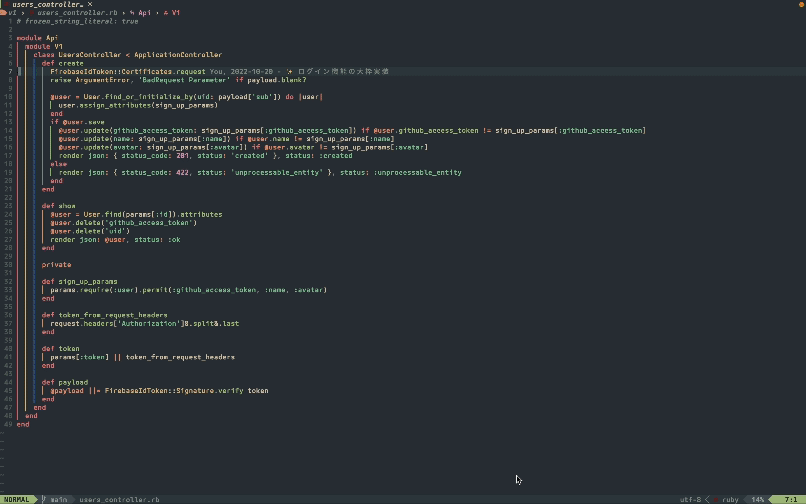Click '@user.update(avatar:' line
Image resolution: width=806 pixels, height=504 pixels.
[243, 148]
